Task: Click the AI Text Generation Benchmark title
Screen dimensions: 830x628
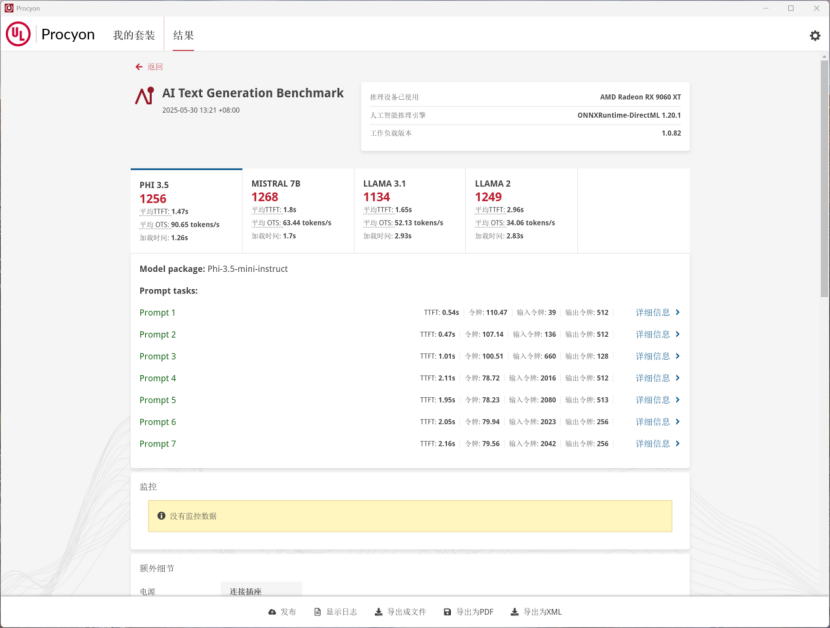Action: pos(252,93)
